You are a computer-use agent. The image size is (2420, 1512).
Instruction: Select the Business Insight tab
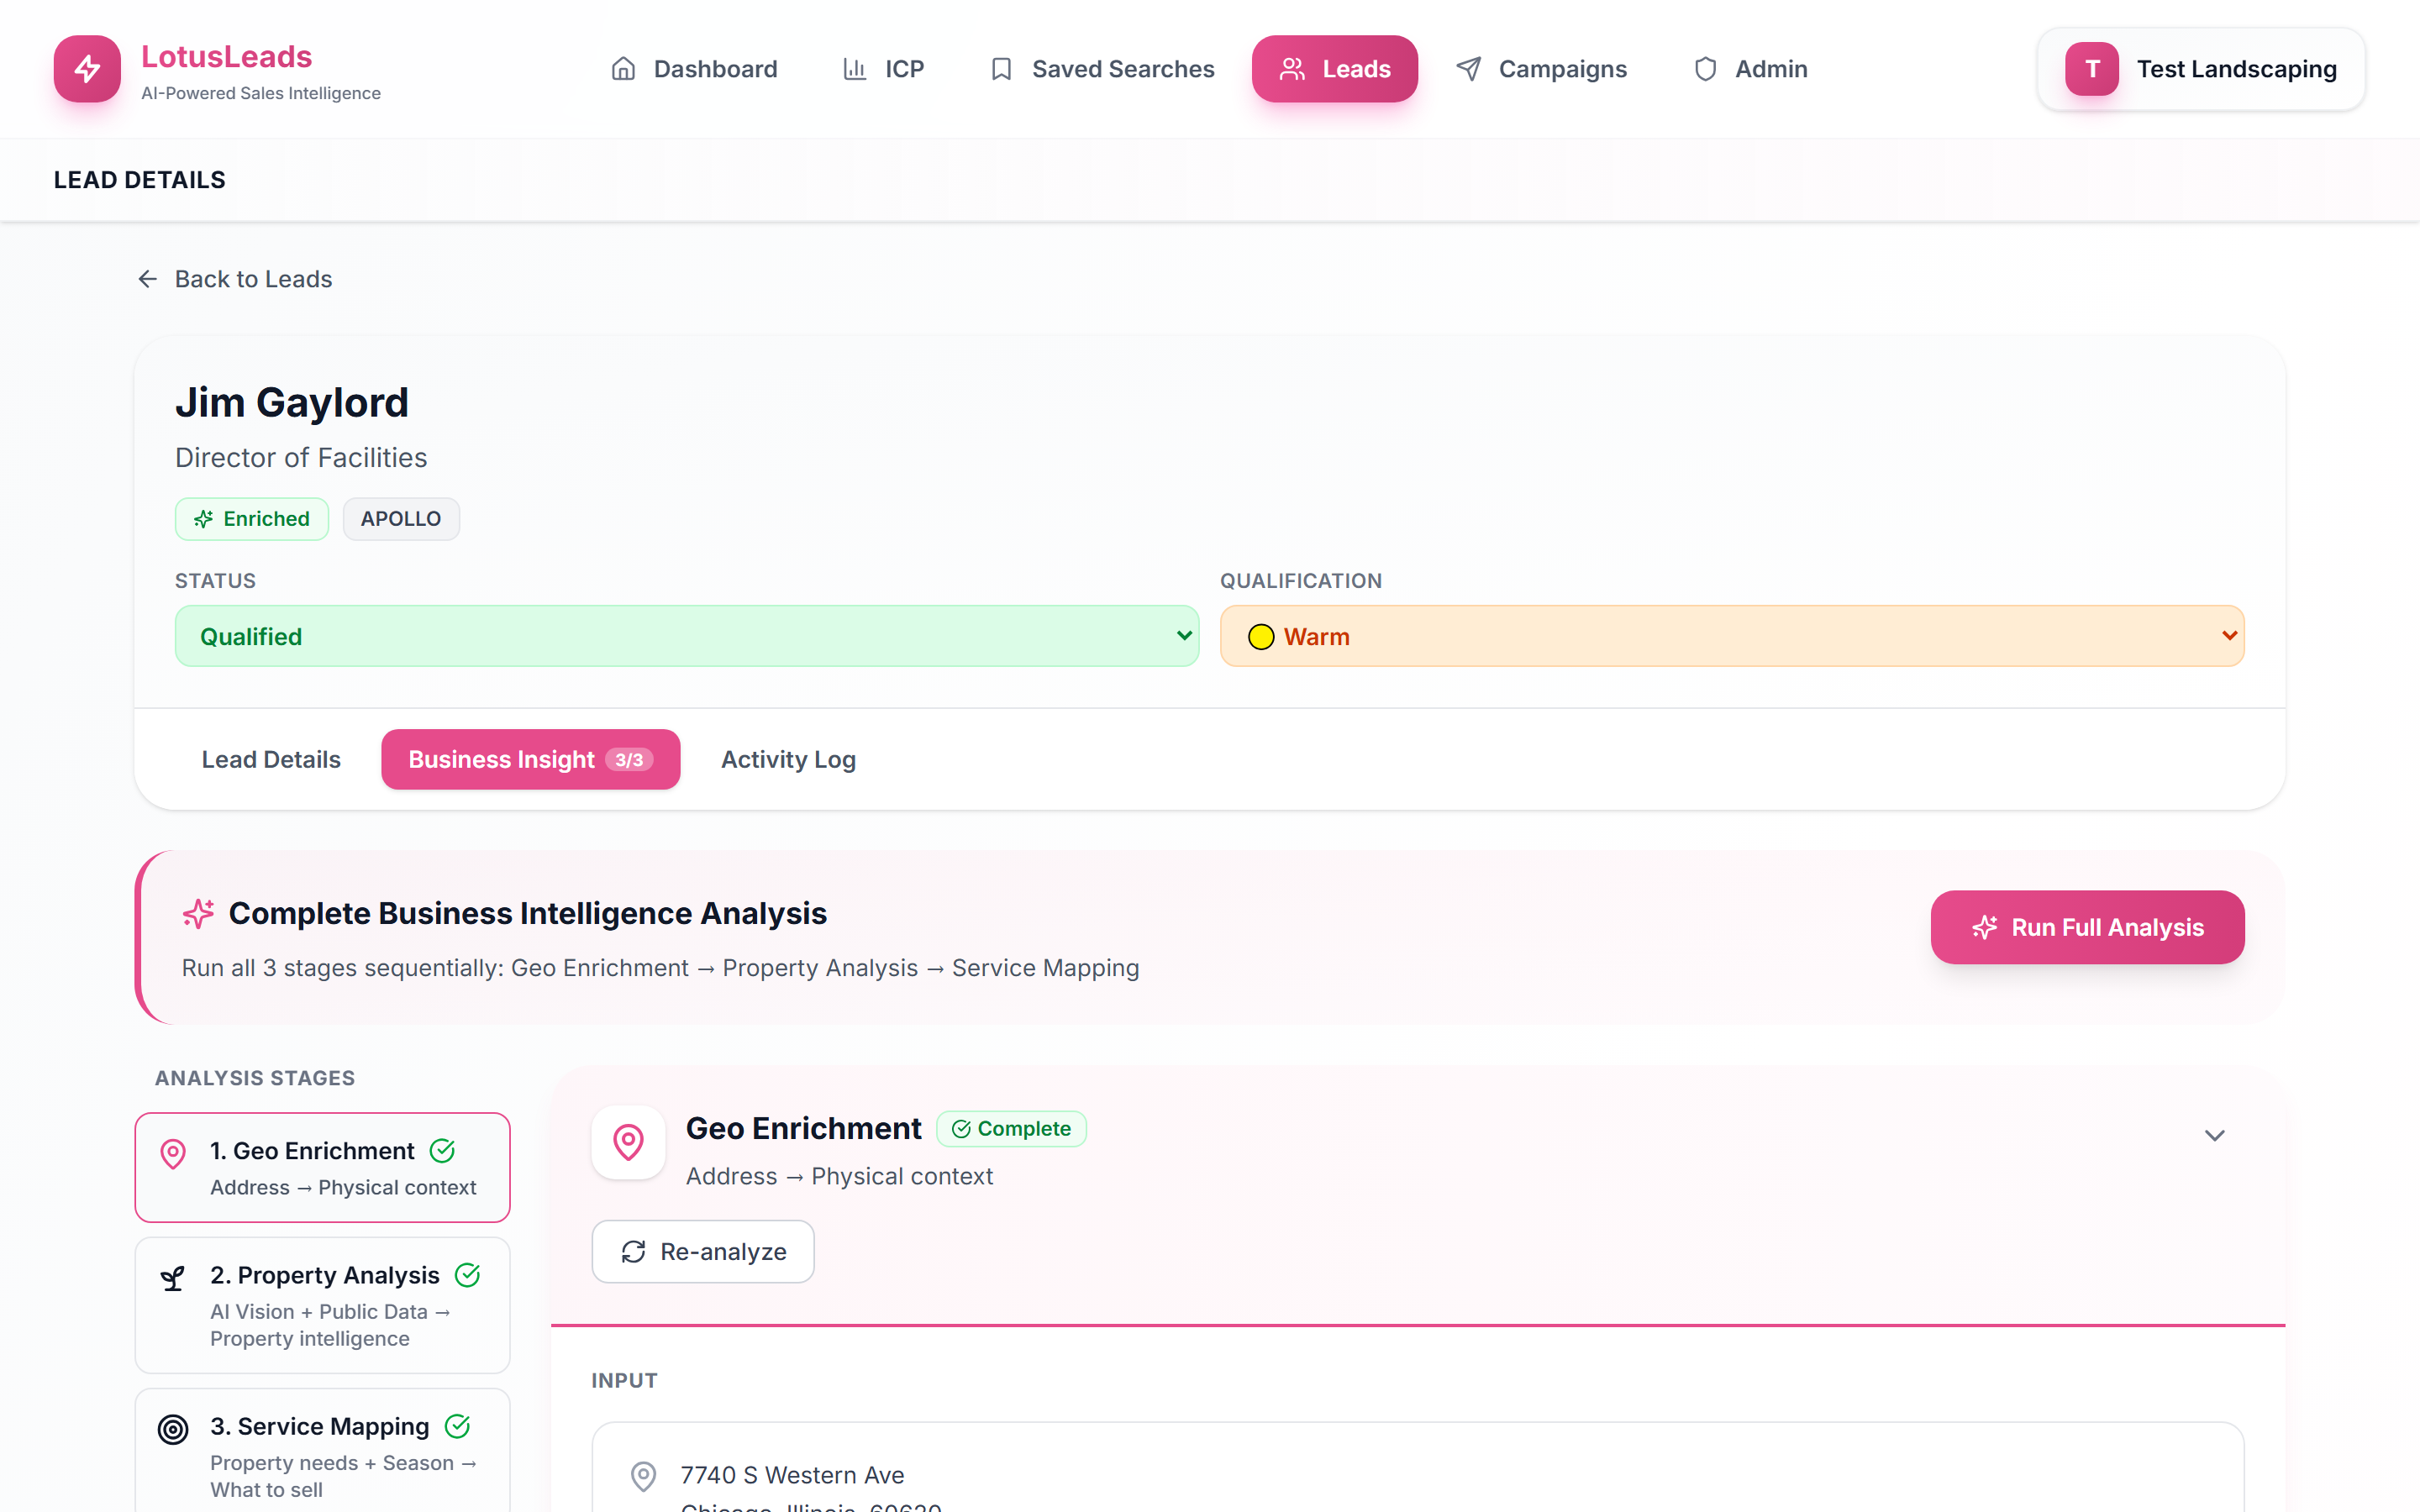530,759
